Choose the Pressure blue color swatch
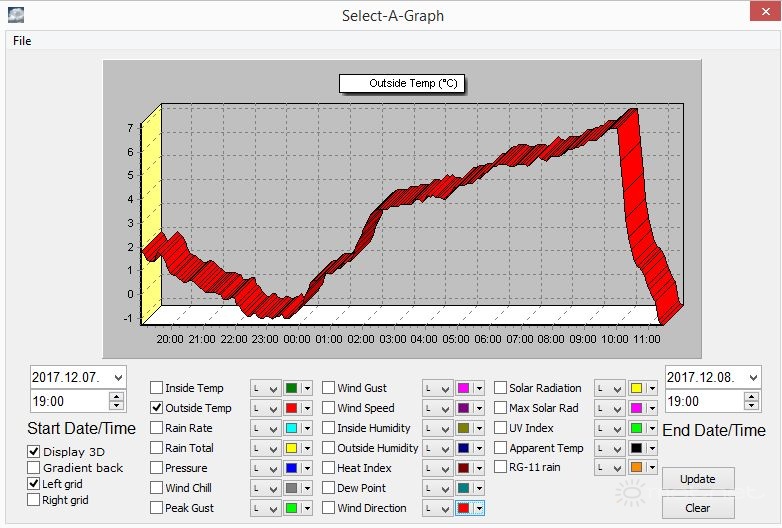 pyautogui.click(x=292, y=468)
